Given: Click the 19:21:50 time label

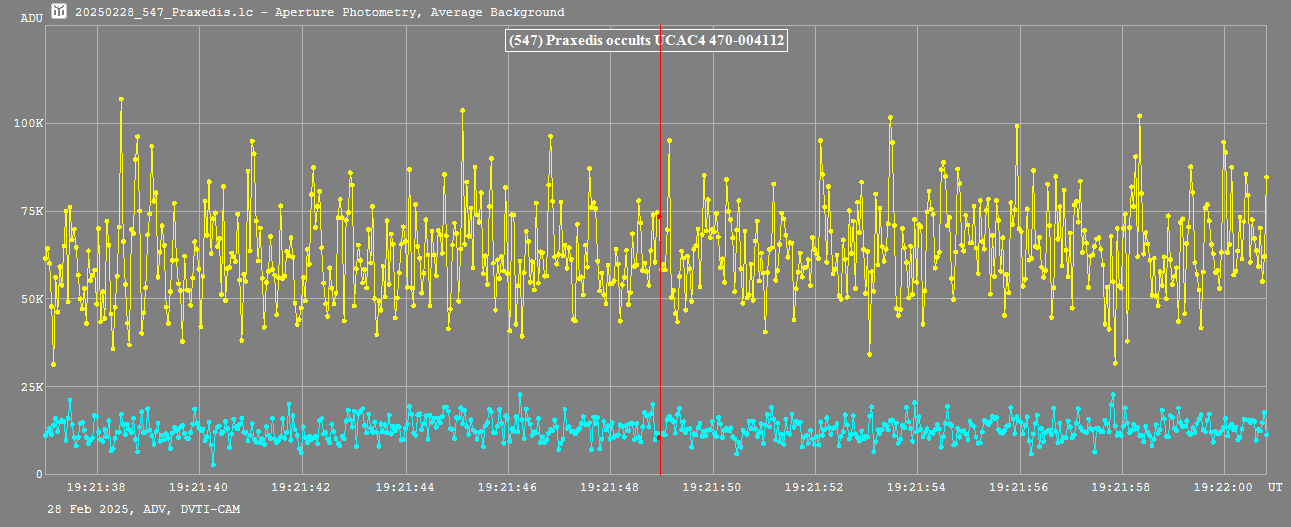Looking at the screenshot, I should (x=713, y=488).
